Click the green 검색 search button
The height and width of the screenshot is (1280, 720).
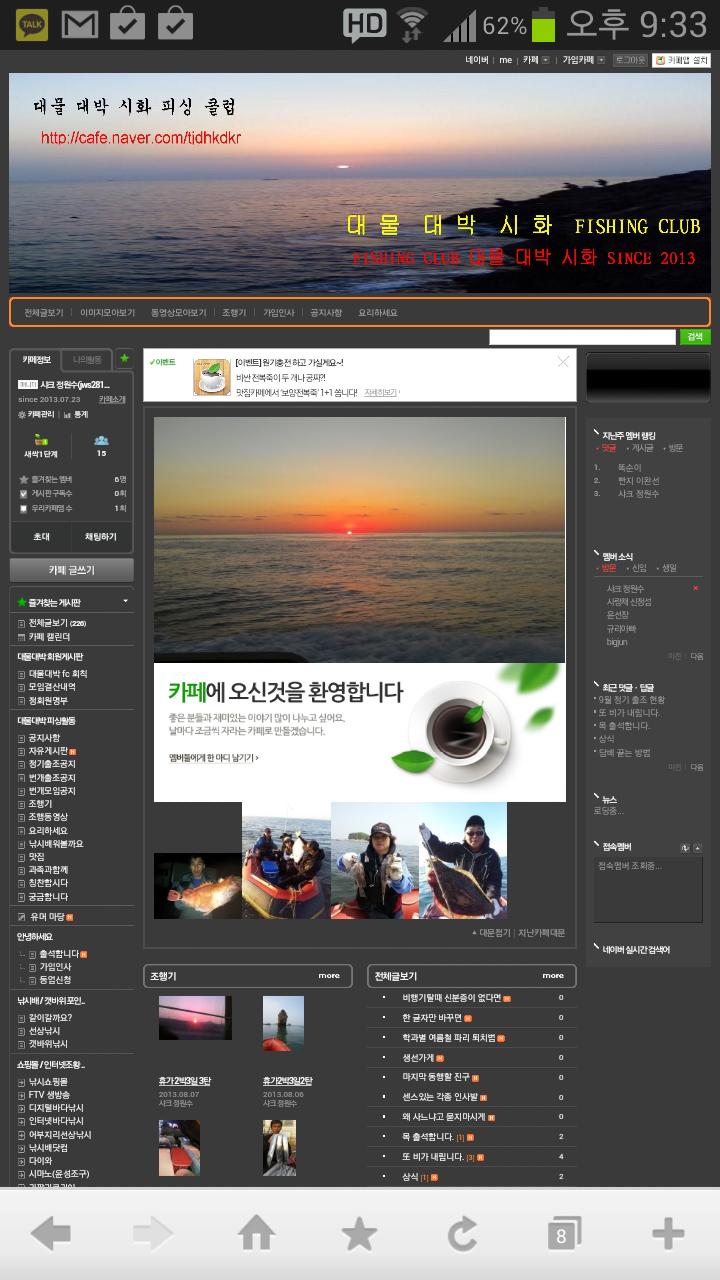694,337
